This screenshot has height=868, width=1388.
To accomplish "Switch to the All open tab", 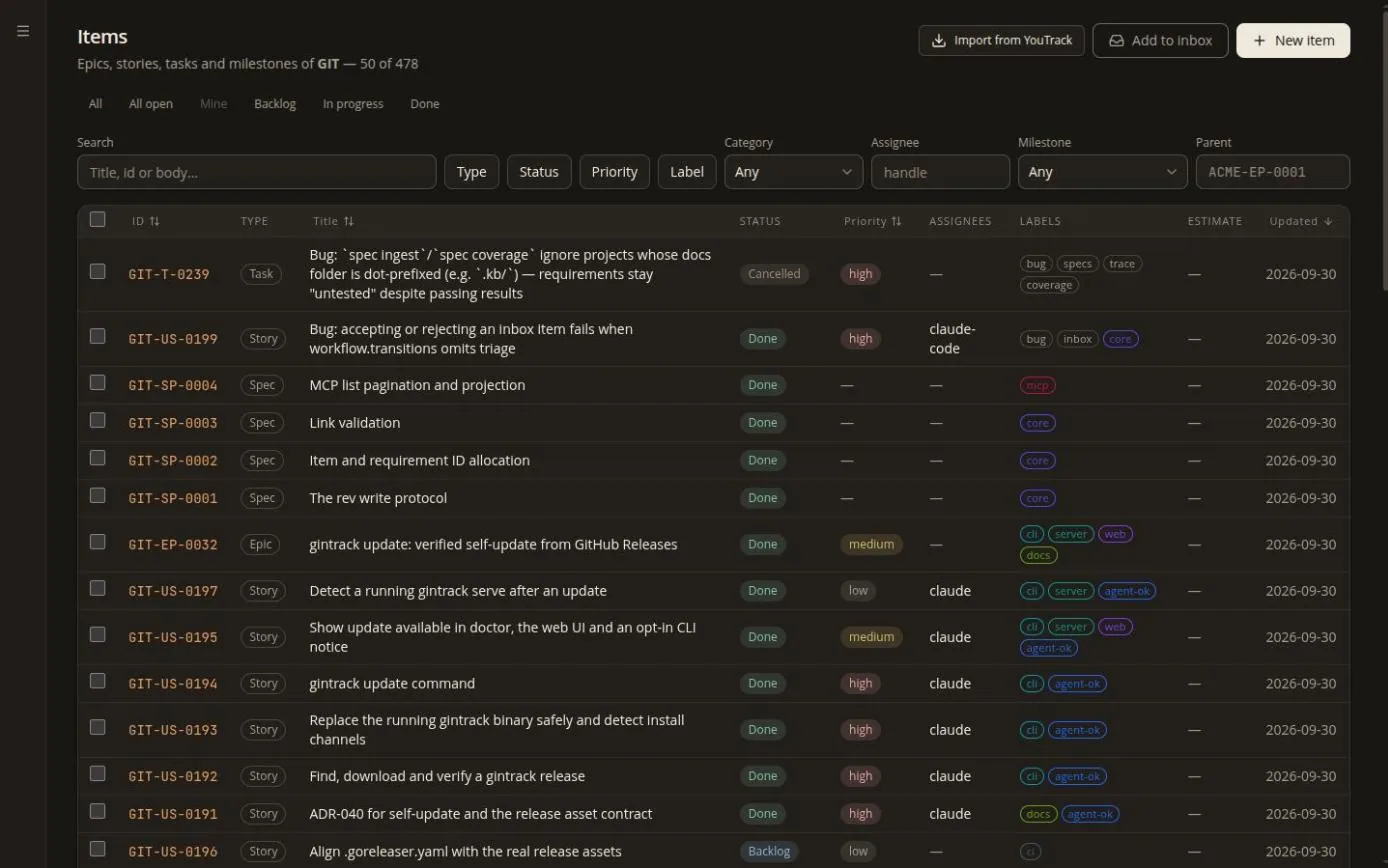I will (x=151, y=104).
